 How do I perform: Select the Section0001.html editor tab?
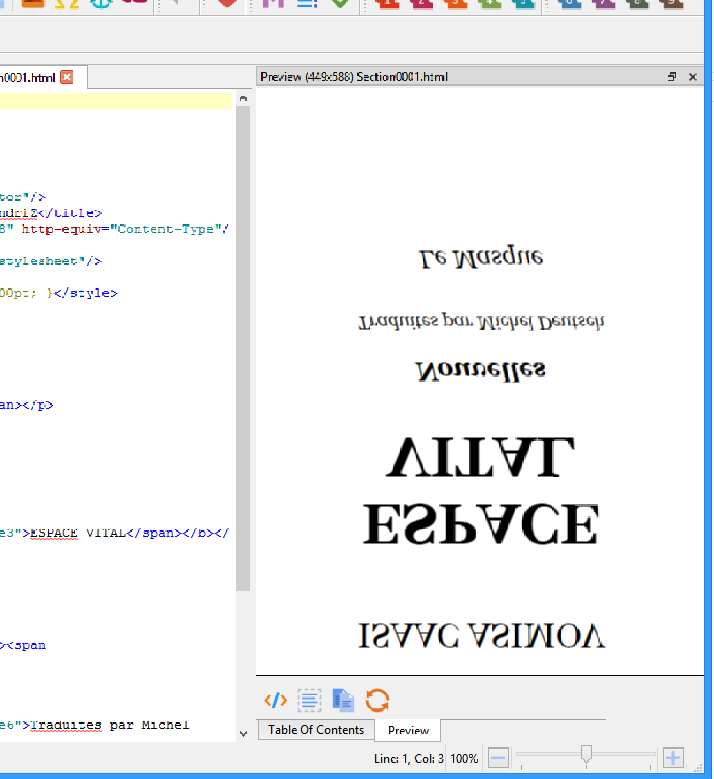(27, 77)
